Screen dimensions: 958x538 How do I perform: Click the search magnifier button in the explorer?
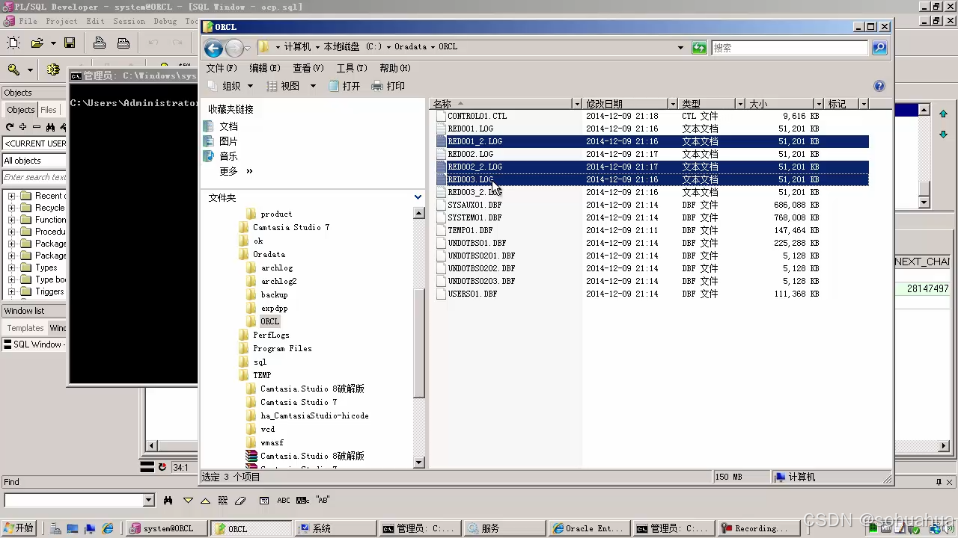coord(879,48)
